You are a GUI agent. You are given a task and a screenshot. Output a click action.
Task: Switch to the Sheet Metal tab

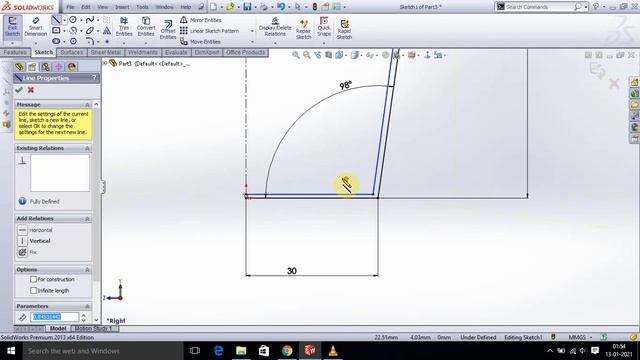pos(105,52)
